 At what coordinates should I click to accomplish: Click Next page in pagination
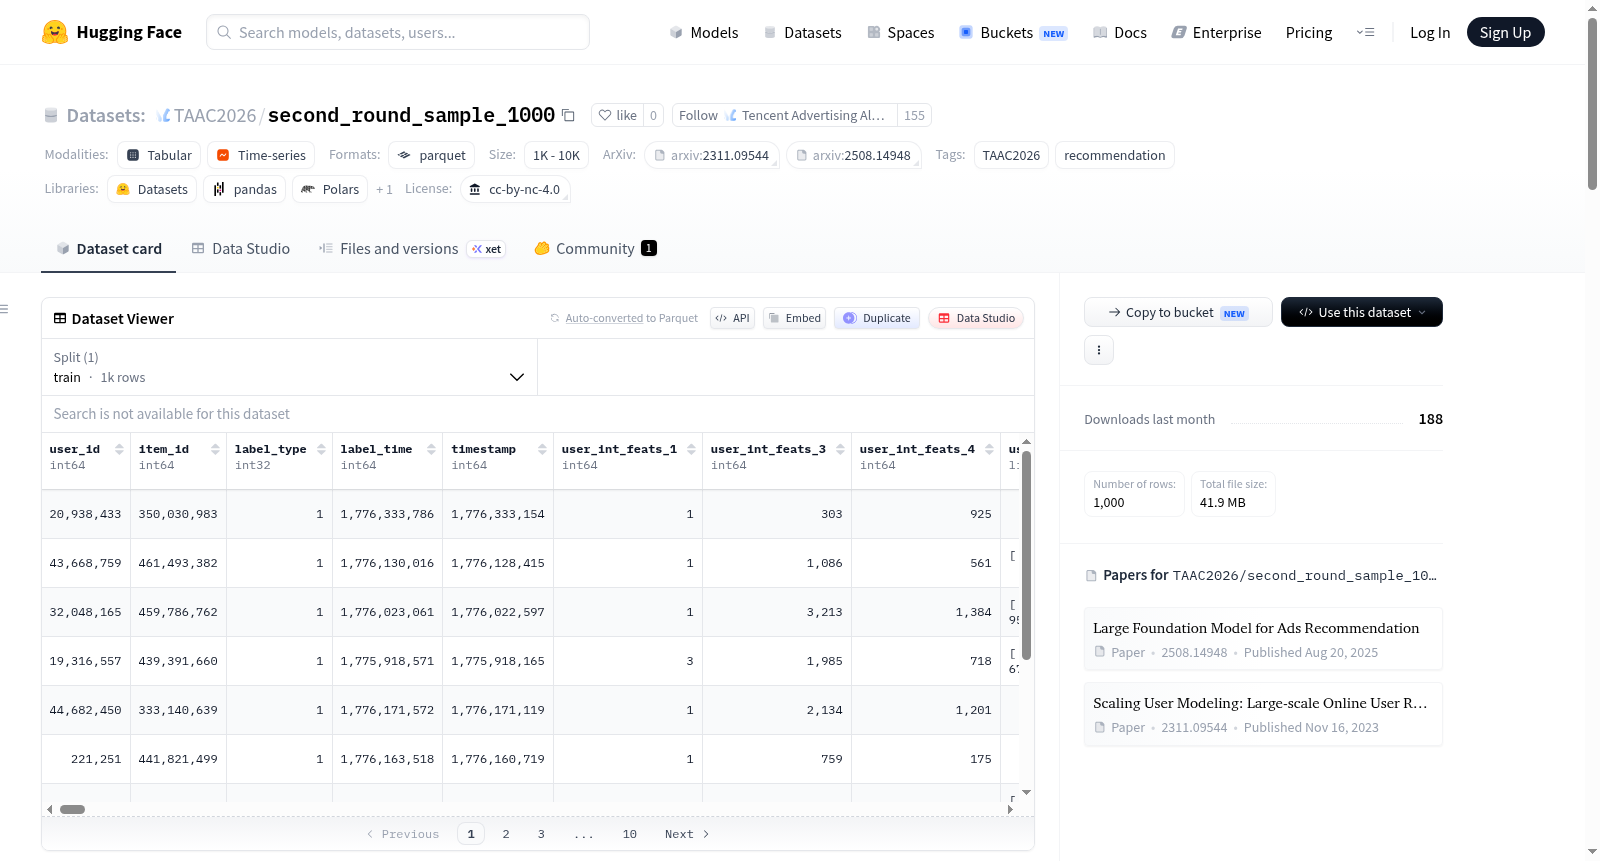coord(687,834)
